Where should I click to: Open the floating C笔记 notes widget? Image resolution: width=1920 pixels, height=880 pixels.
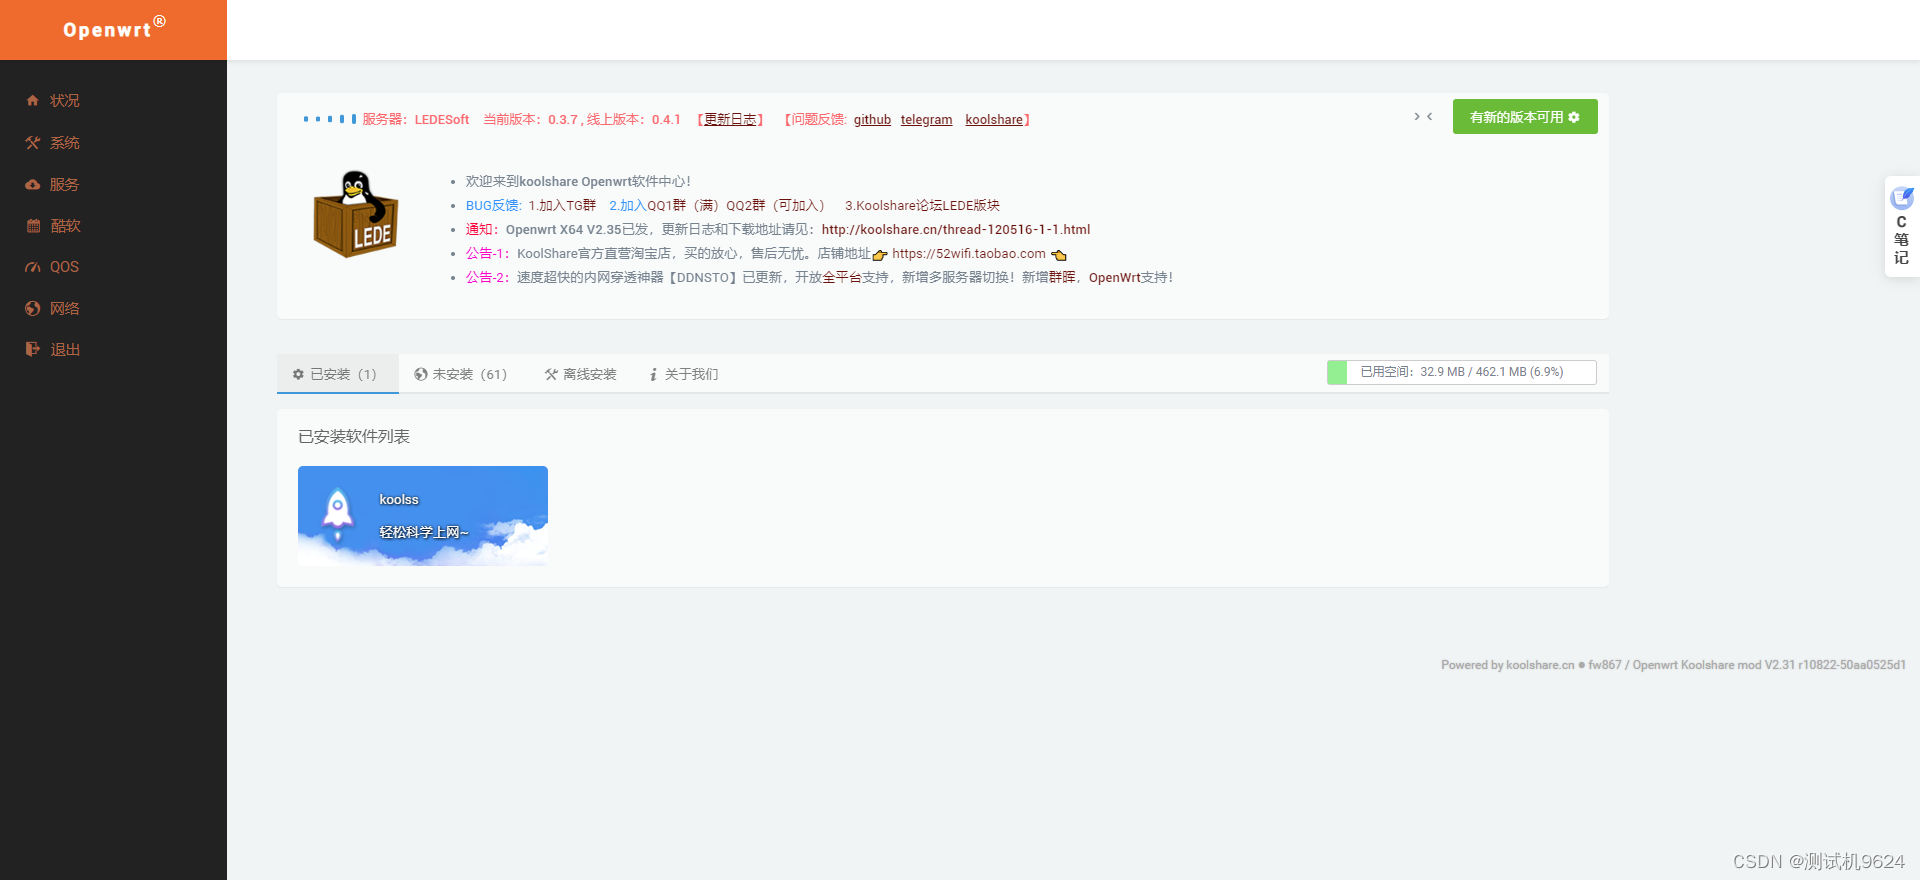pyautogui.click(x=1902, y=227)
